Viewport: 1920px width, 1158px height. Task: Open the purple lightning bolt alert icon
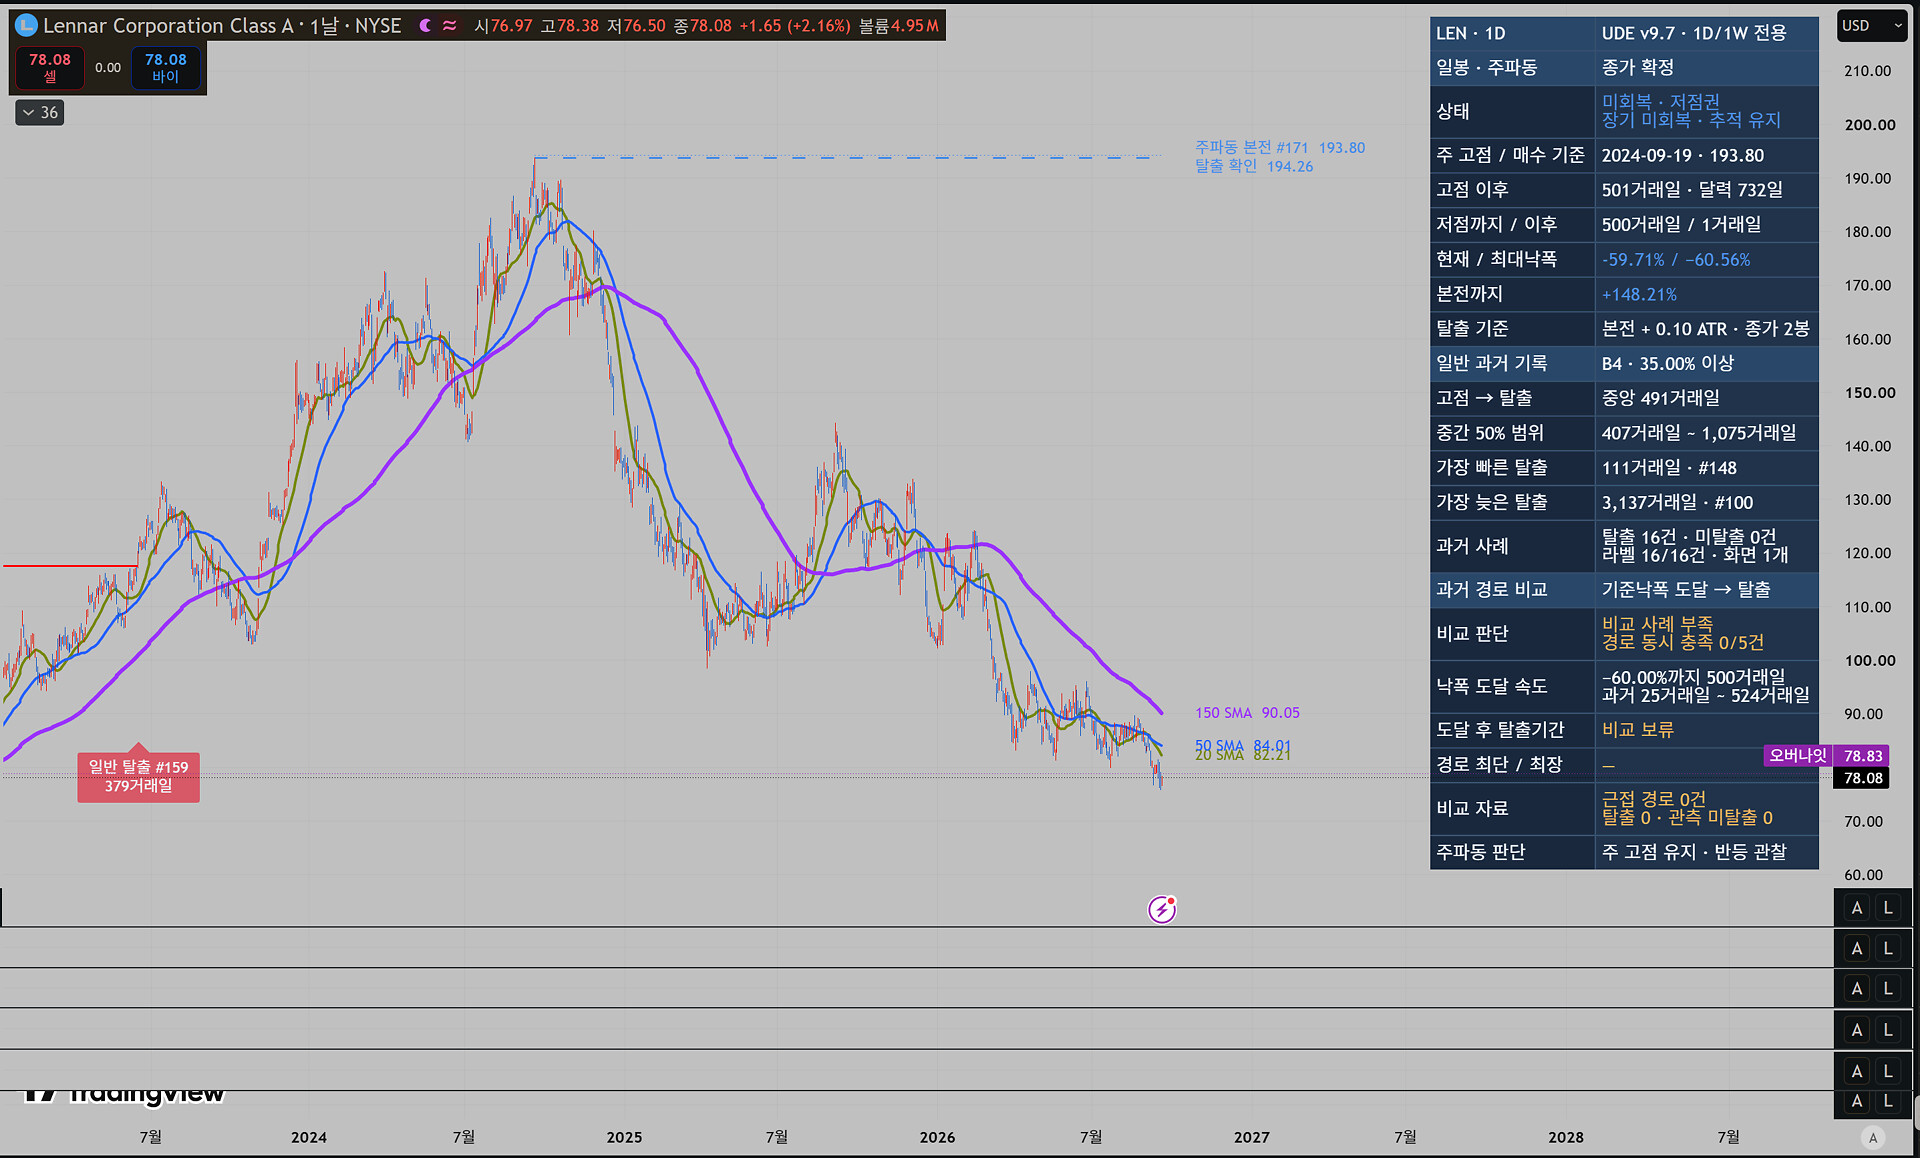(1162, 909)
